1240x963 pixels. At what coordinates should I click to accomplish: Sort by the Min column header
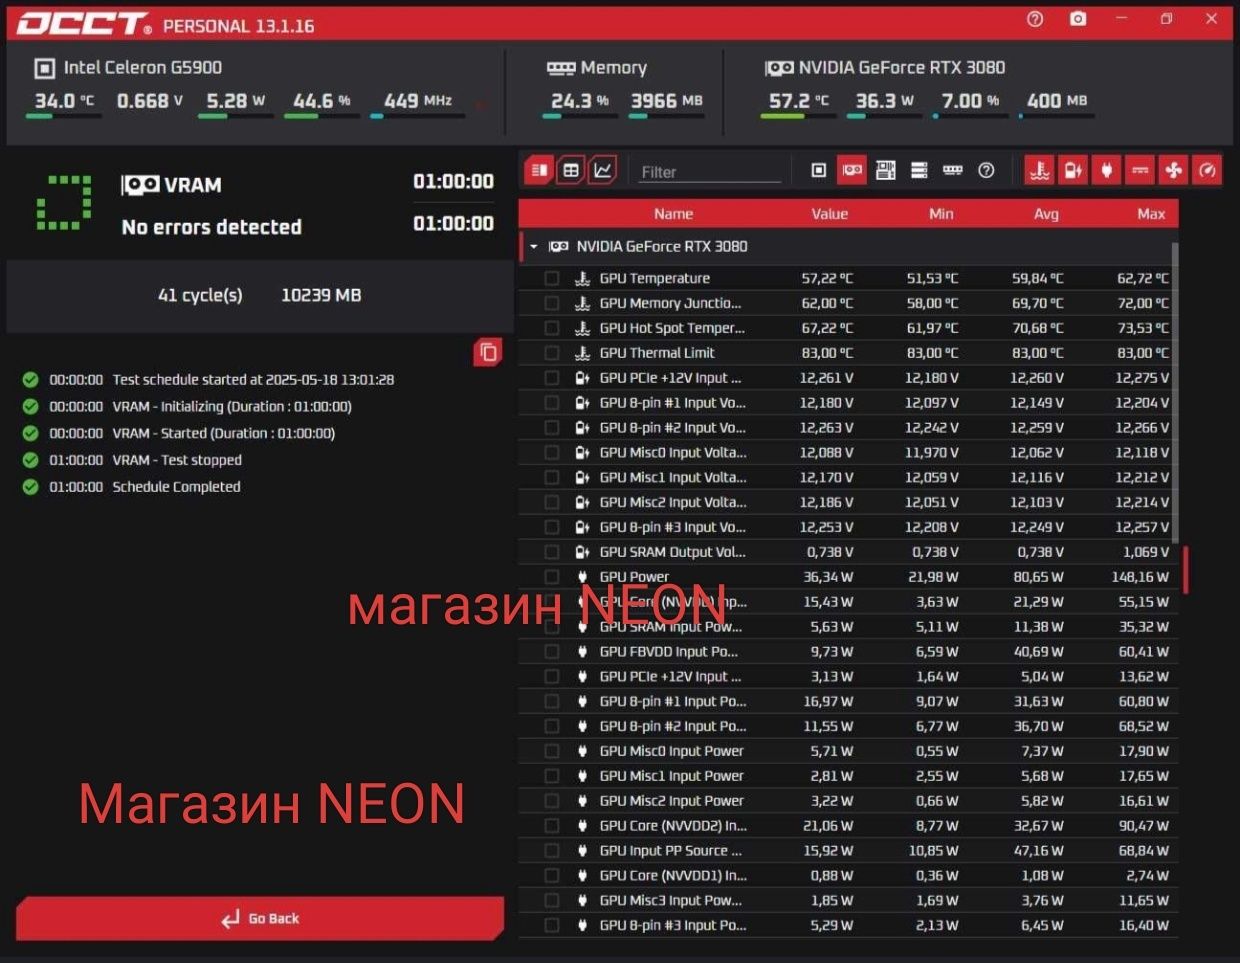[x=941, y=214]
